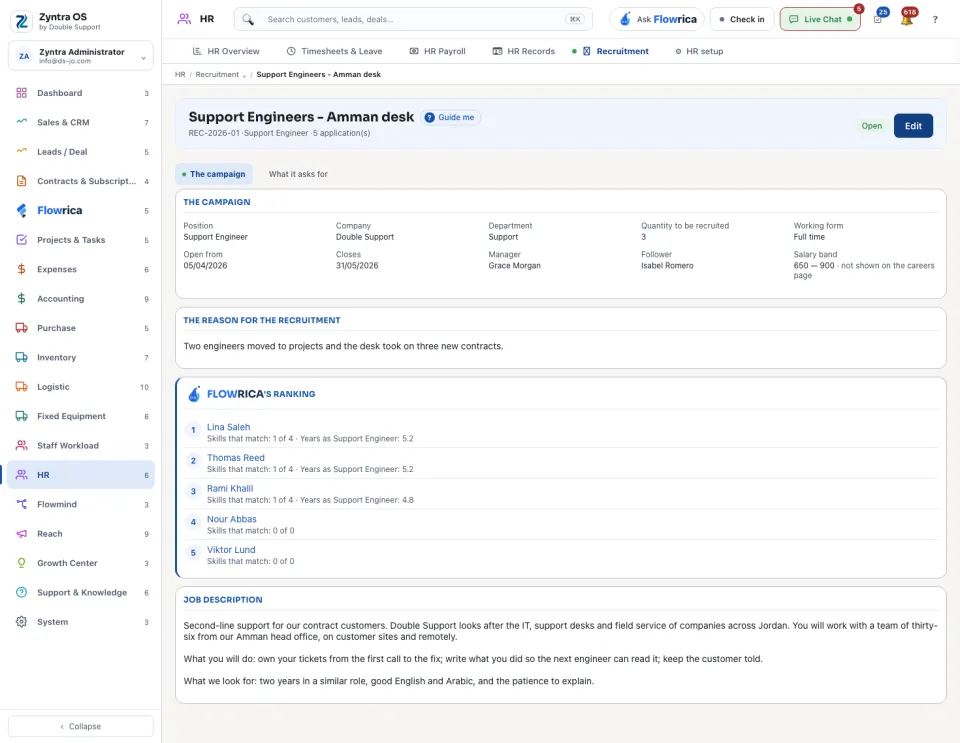Click the Purchase truck icon
The width and height of the screenshot is (960, 743).
[21, 328]
